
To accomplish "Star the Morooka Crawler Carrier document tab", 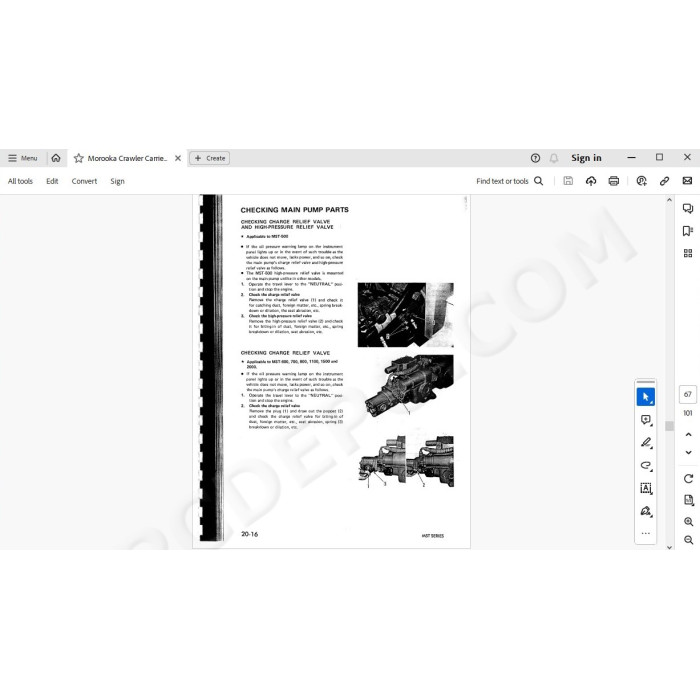I will (x=79, y=158).
